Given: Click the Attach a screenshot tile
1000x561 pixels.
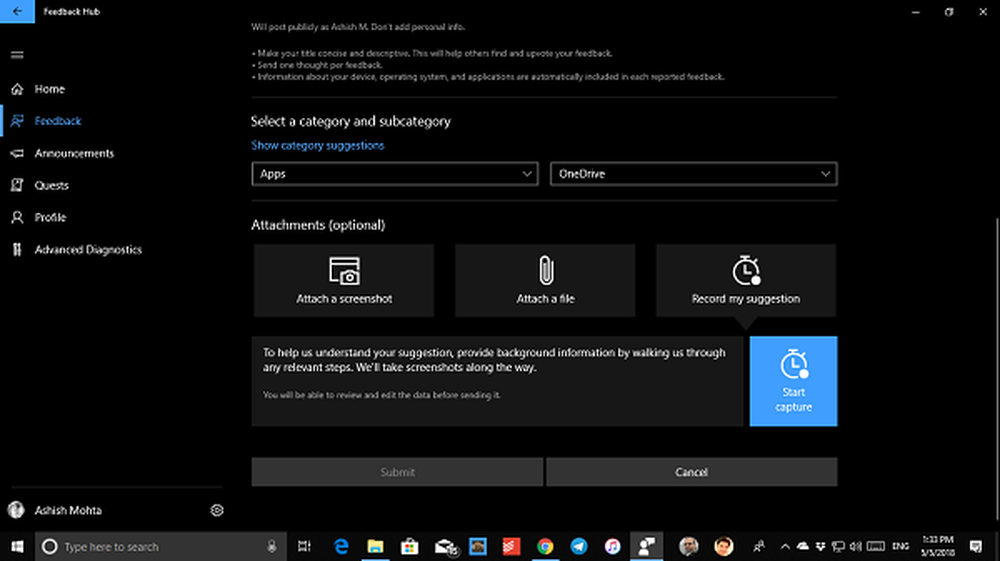Looking at the screenshot, I should coord(343,280).
